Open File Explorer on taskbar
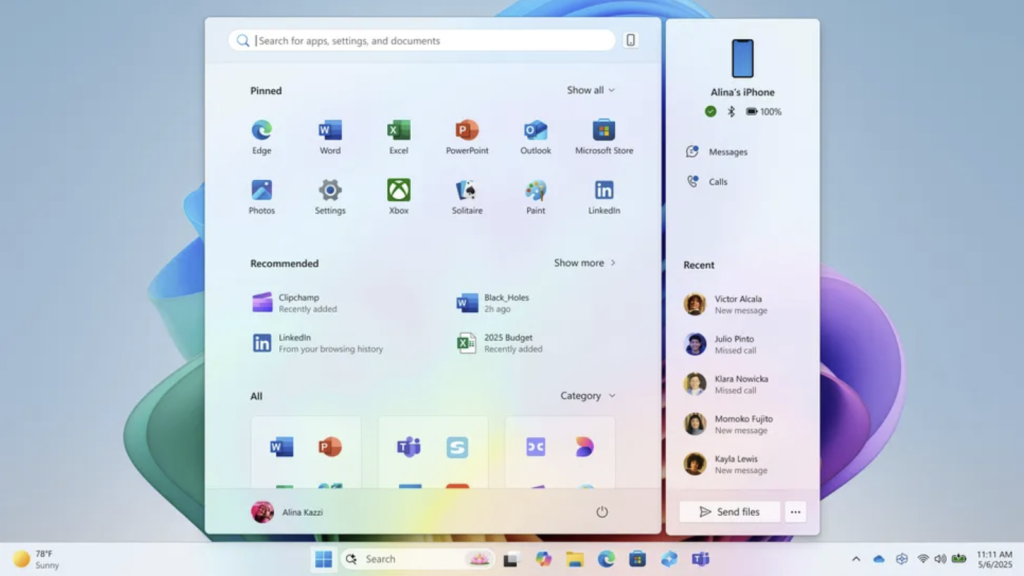The width and height of the screenshot is (1024, 576). [575, 559]
